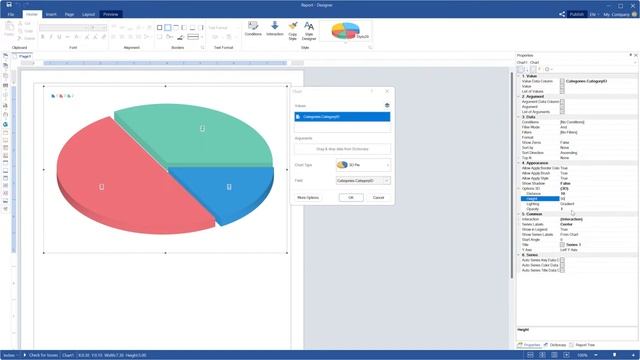Click the List of Values checkbox button
The height and width of the screenshot is (360, 640).
point(562,91)
